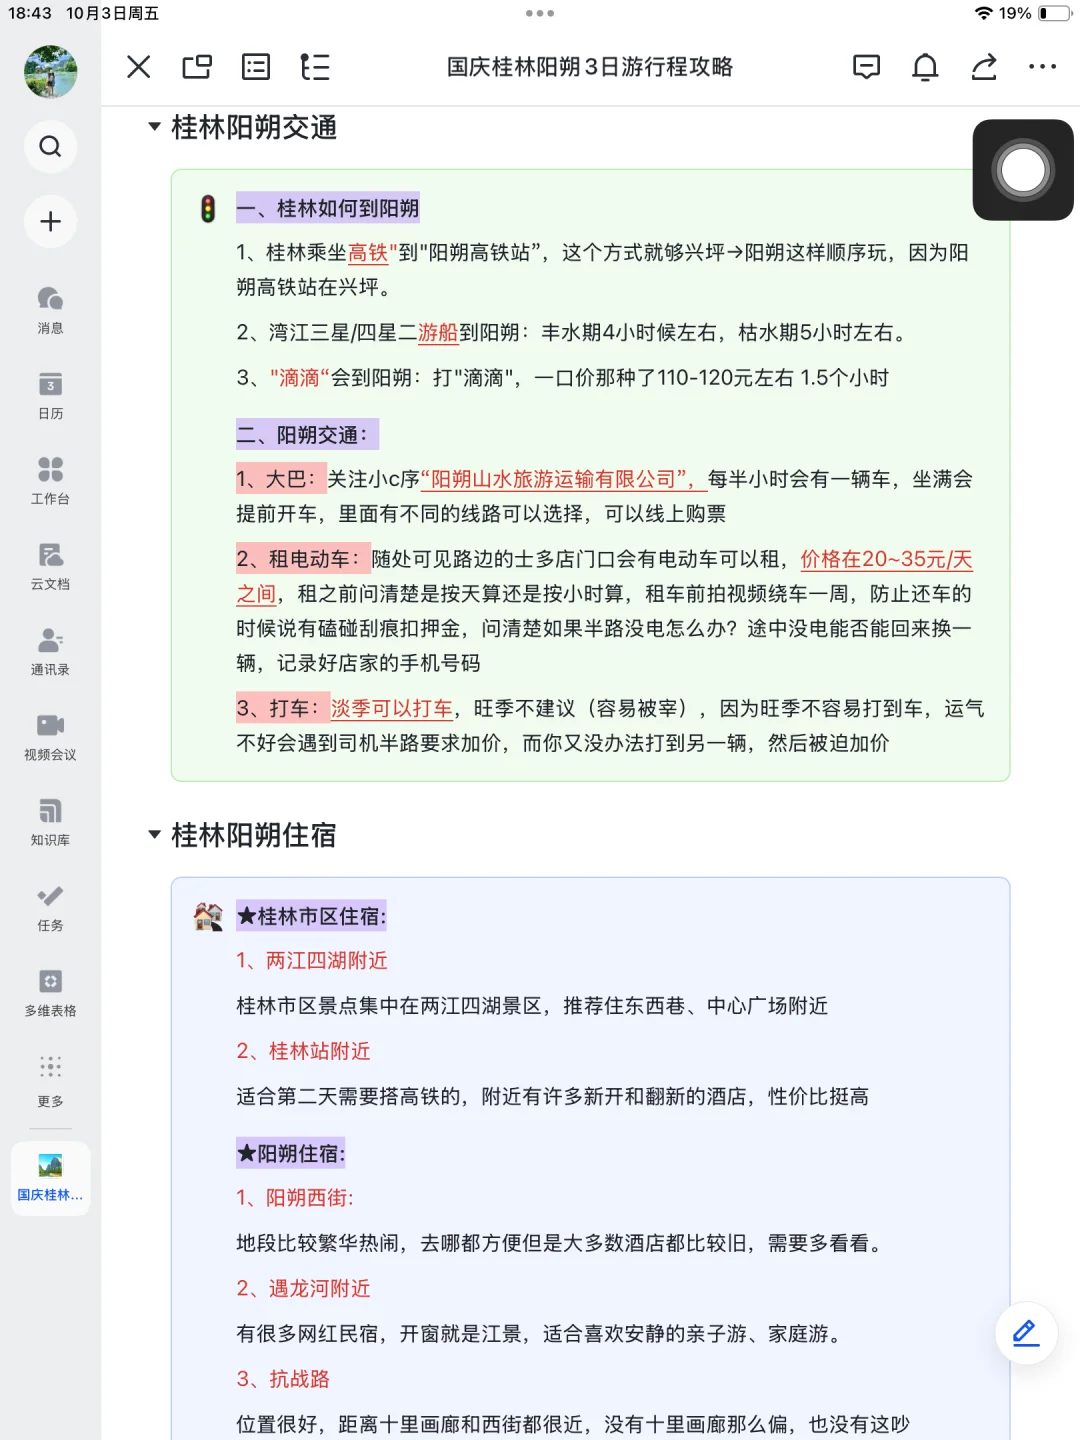Click the 淡季可以打车 link

coord(390,708)
